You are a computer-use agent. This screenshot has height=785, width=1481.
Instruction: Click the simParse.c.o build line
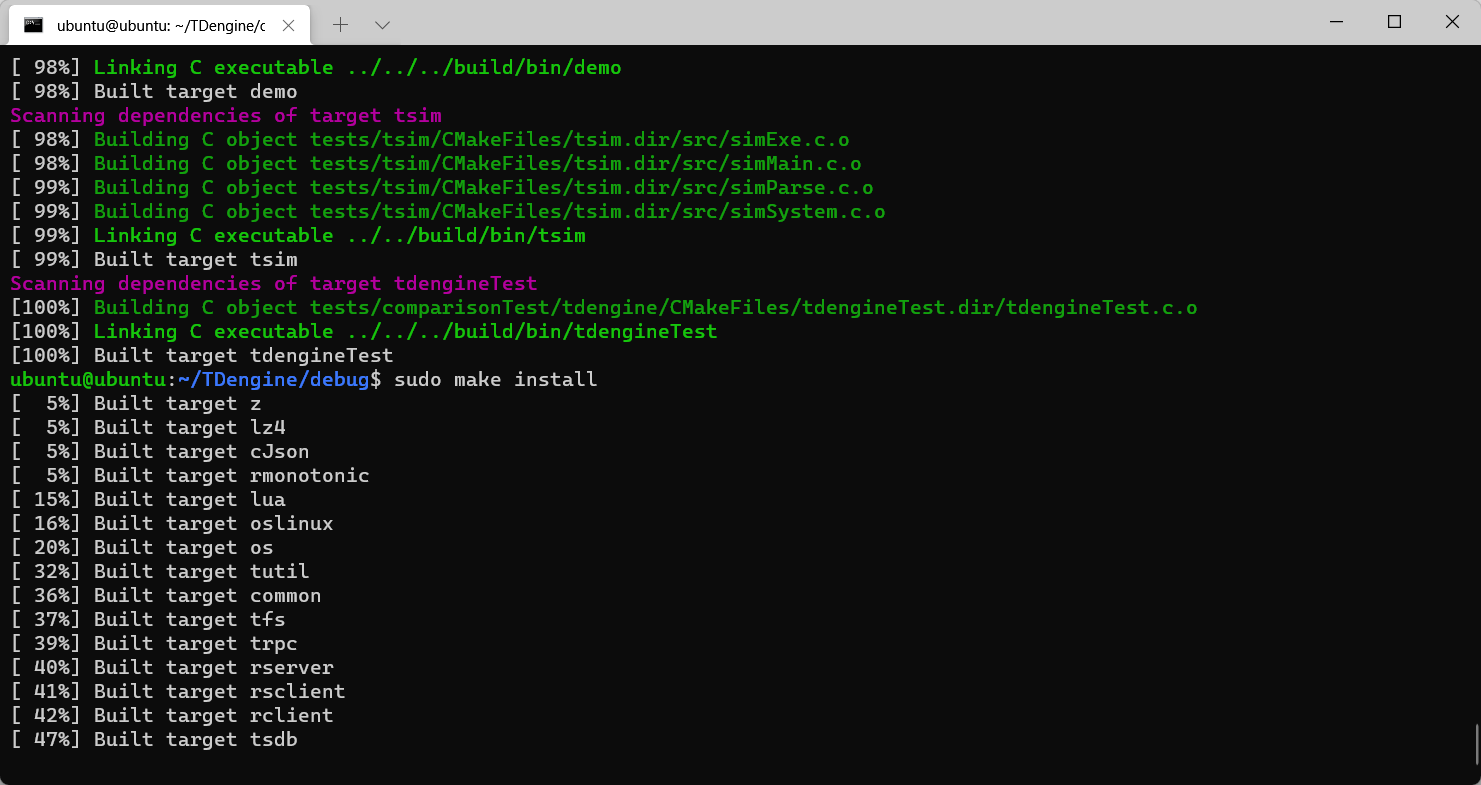point(442,188)
